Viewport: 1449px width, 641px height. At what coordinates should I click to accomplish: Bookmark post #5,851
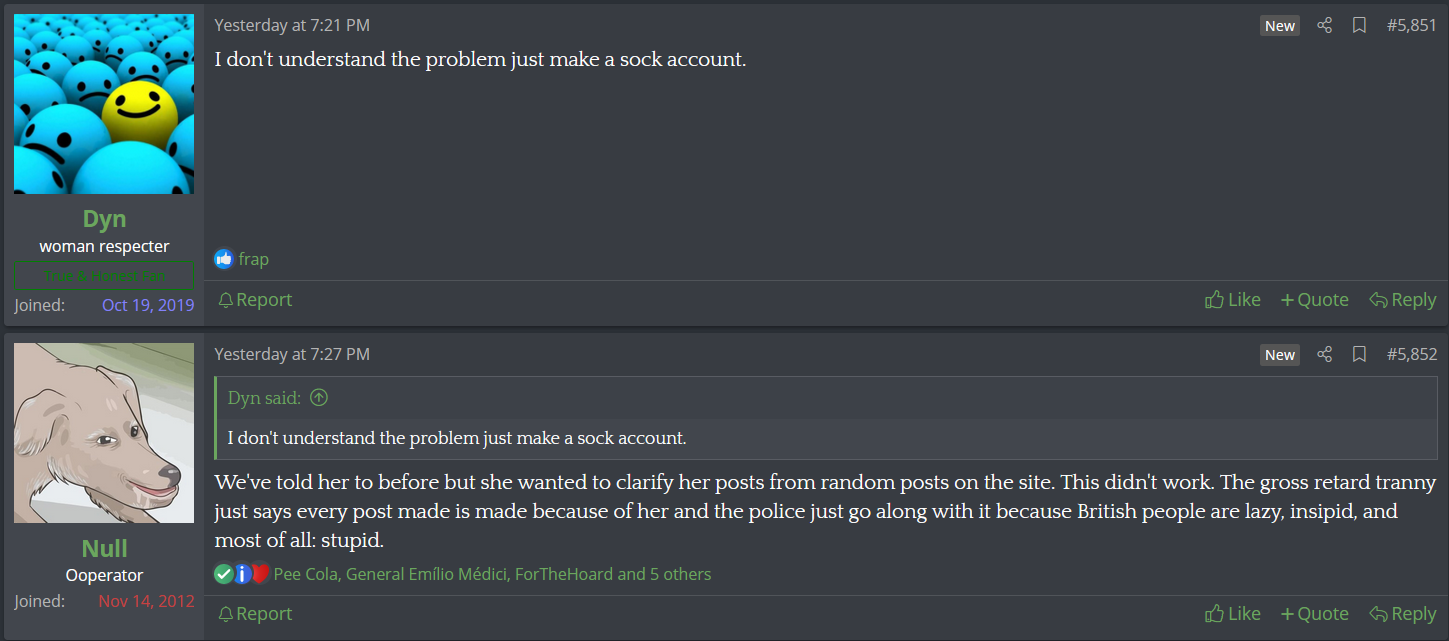[x=1359, y=26]
